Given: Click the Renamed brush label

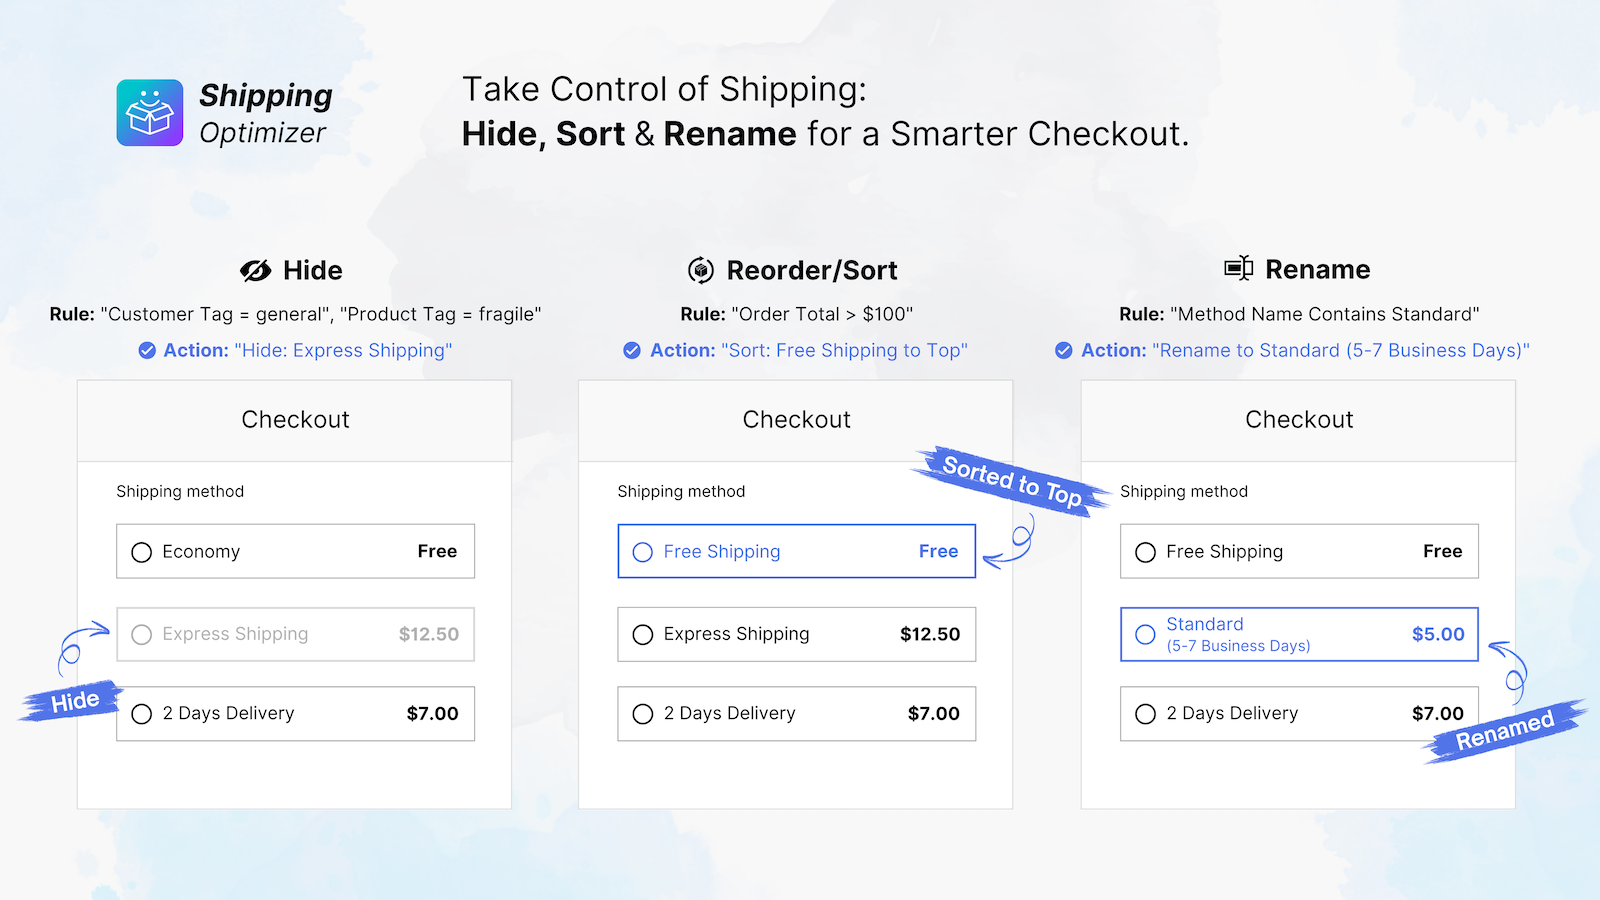Looking at the screenshot, I should point(1505,731).
